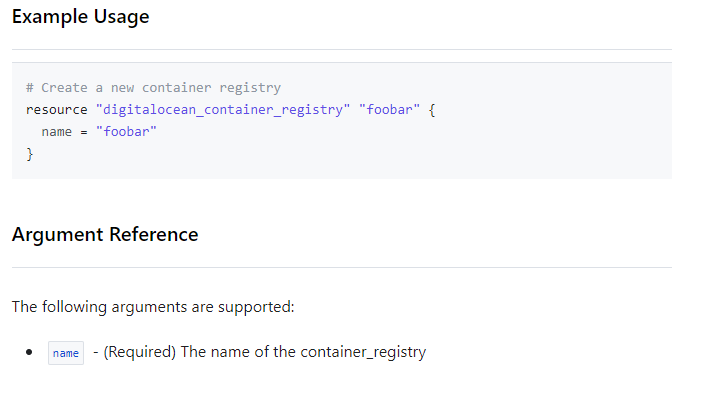The height and width of the screenshot is (403, 726).
Task: Click the "foobar" label on the resource line
Action: point(389,109)
